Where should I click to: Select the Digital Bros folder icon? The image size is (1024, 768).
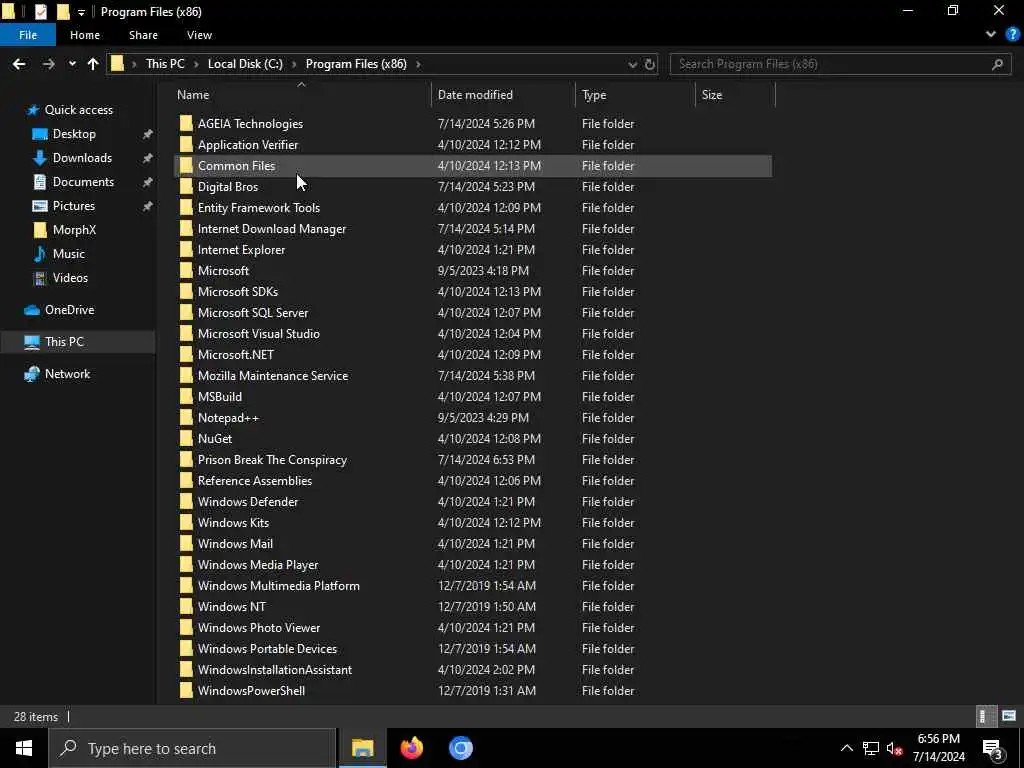(x=186, y=187)
